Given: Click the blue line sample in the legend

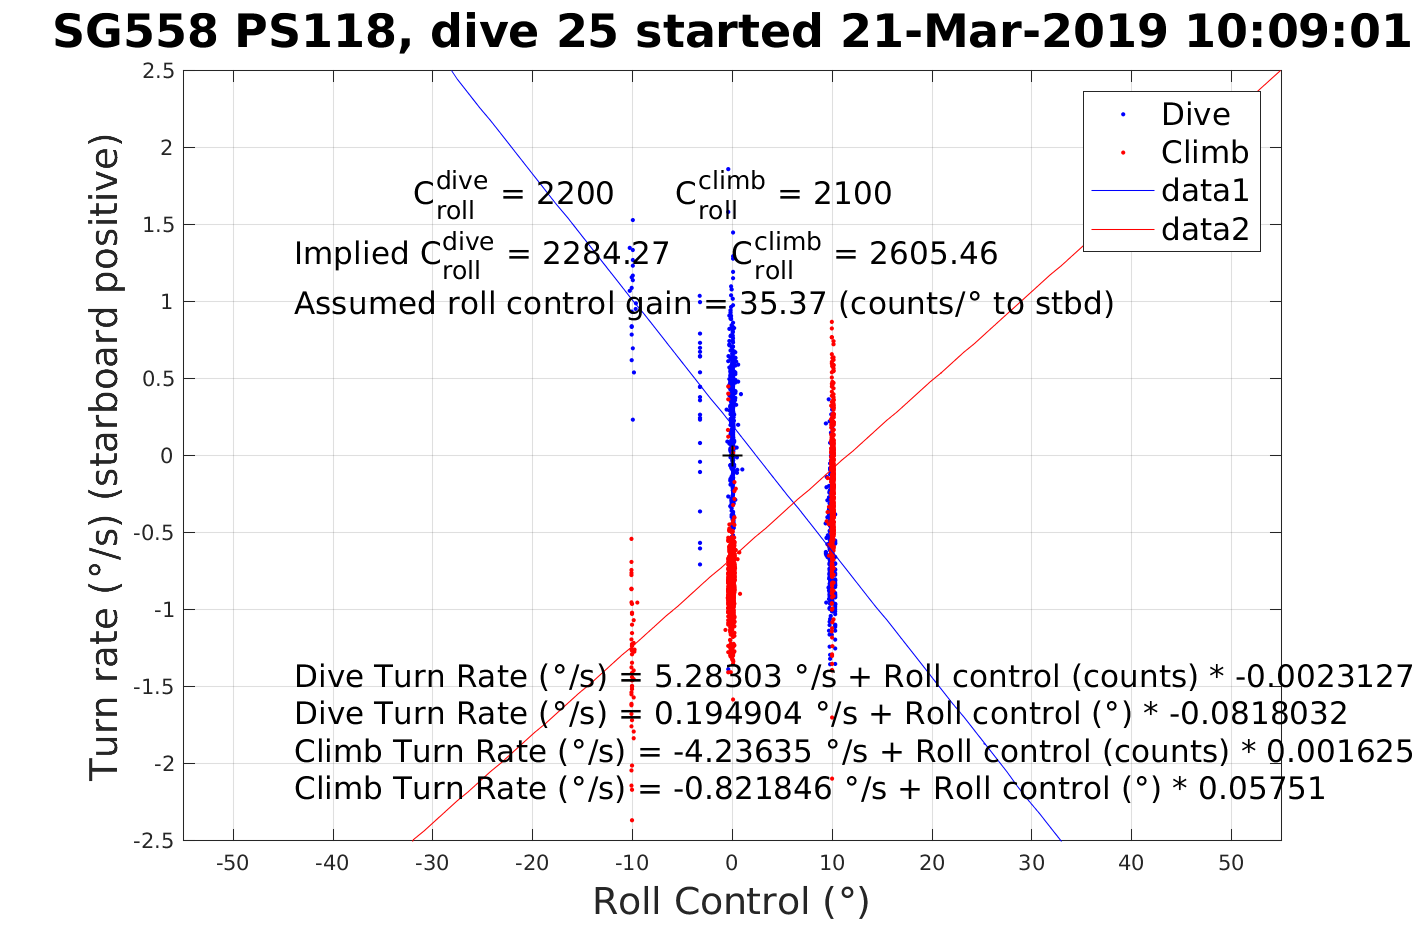Looking at the screenshot, I should click(1121, 191).
